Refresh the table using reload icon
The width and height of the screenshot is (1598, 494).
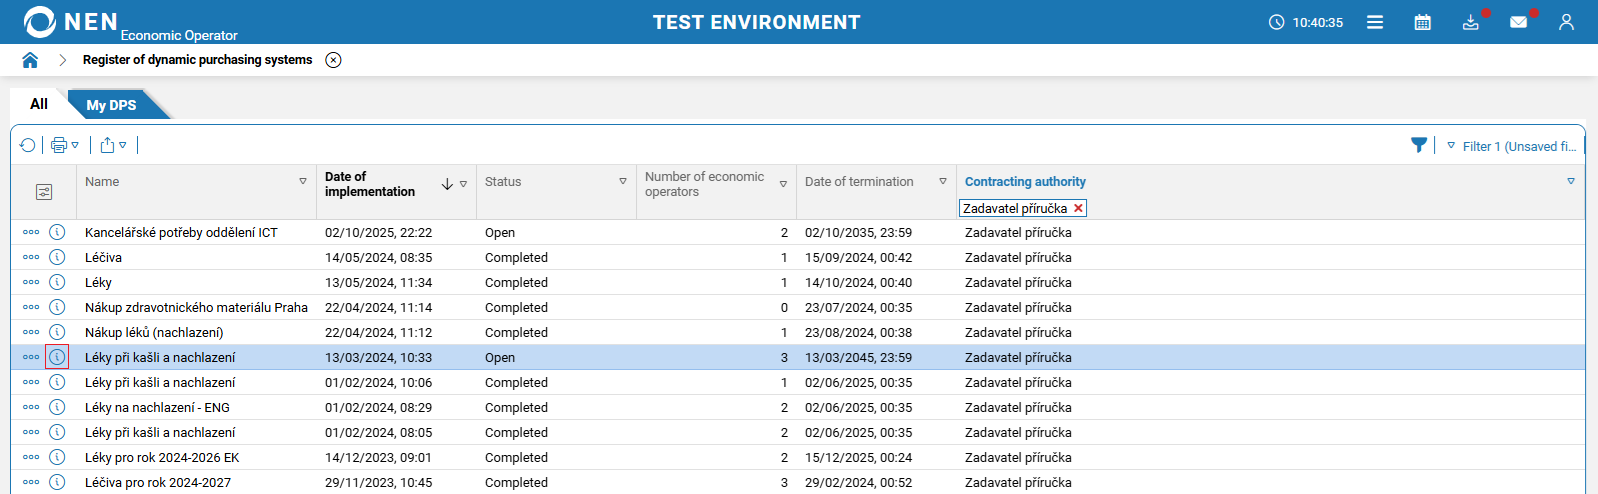point(28,145)
